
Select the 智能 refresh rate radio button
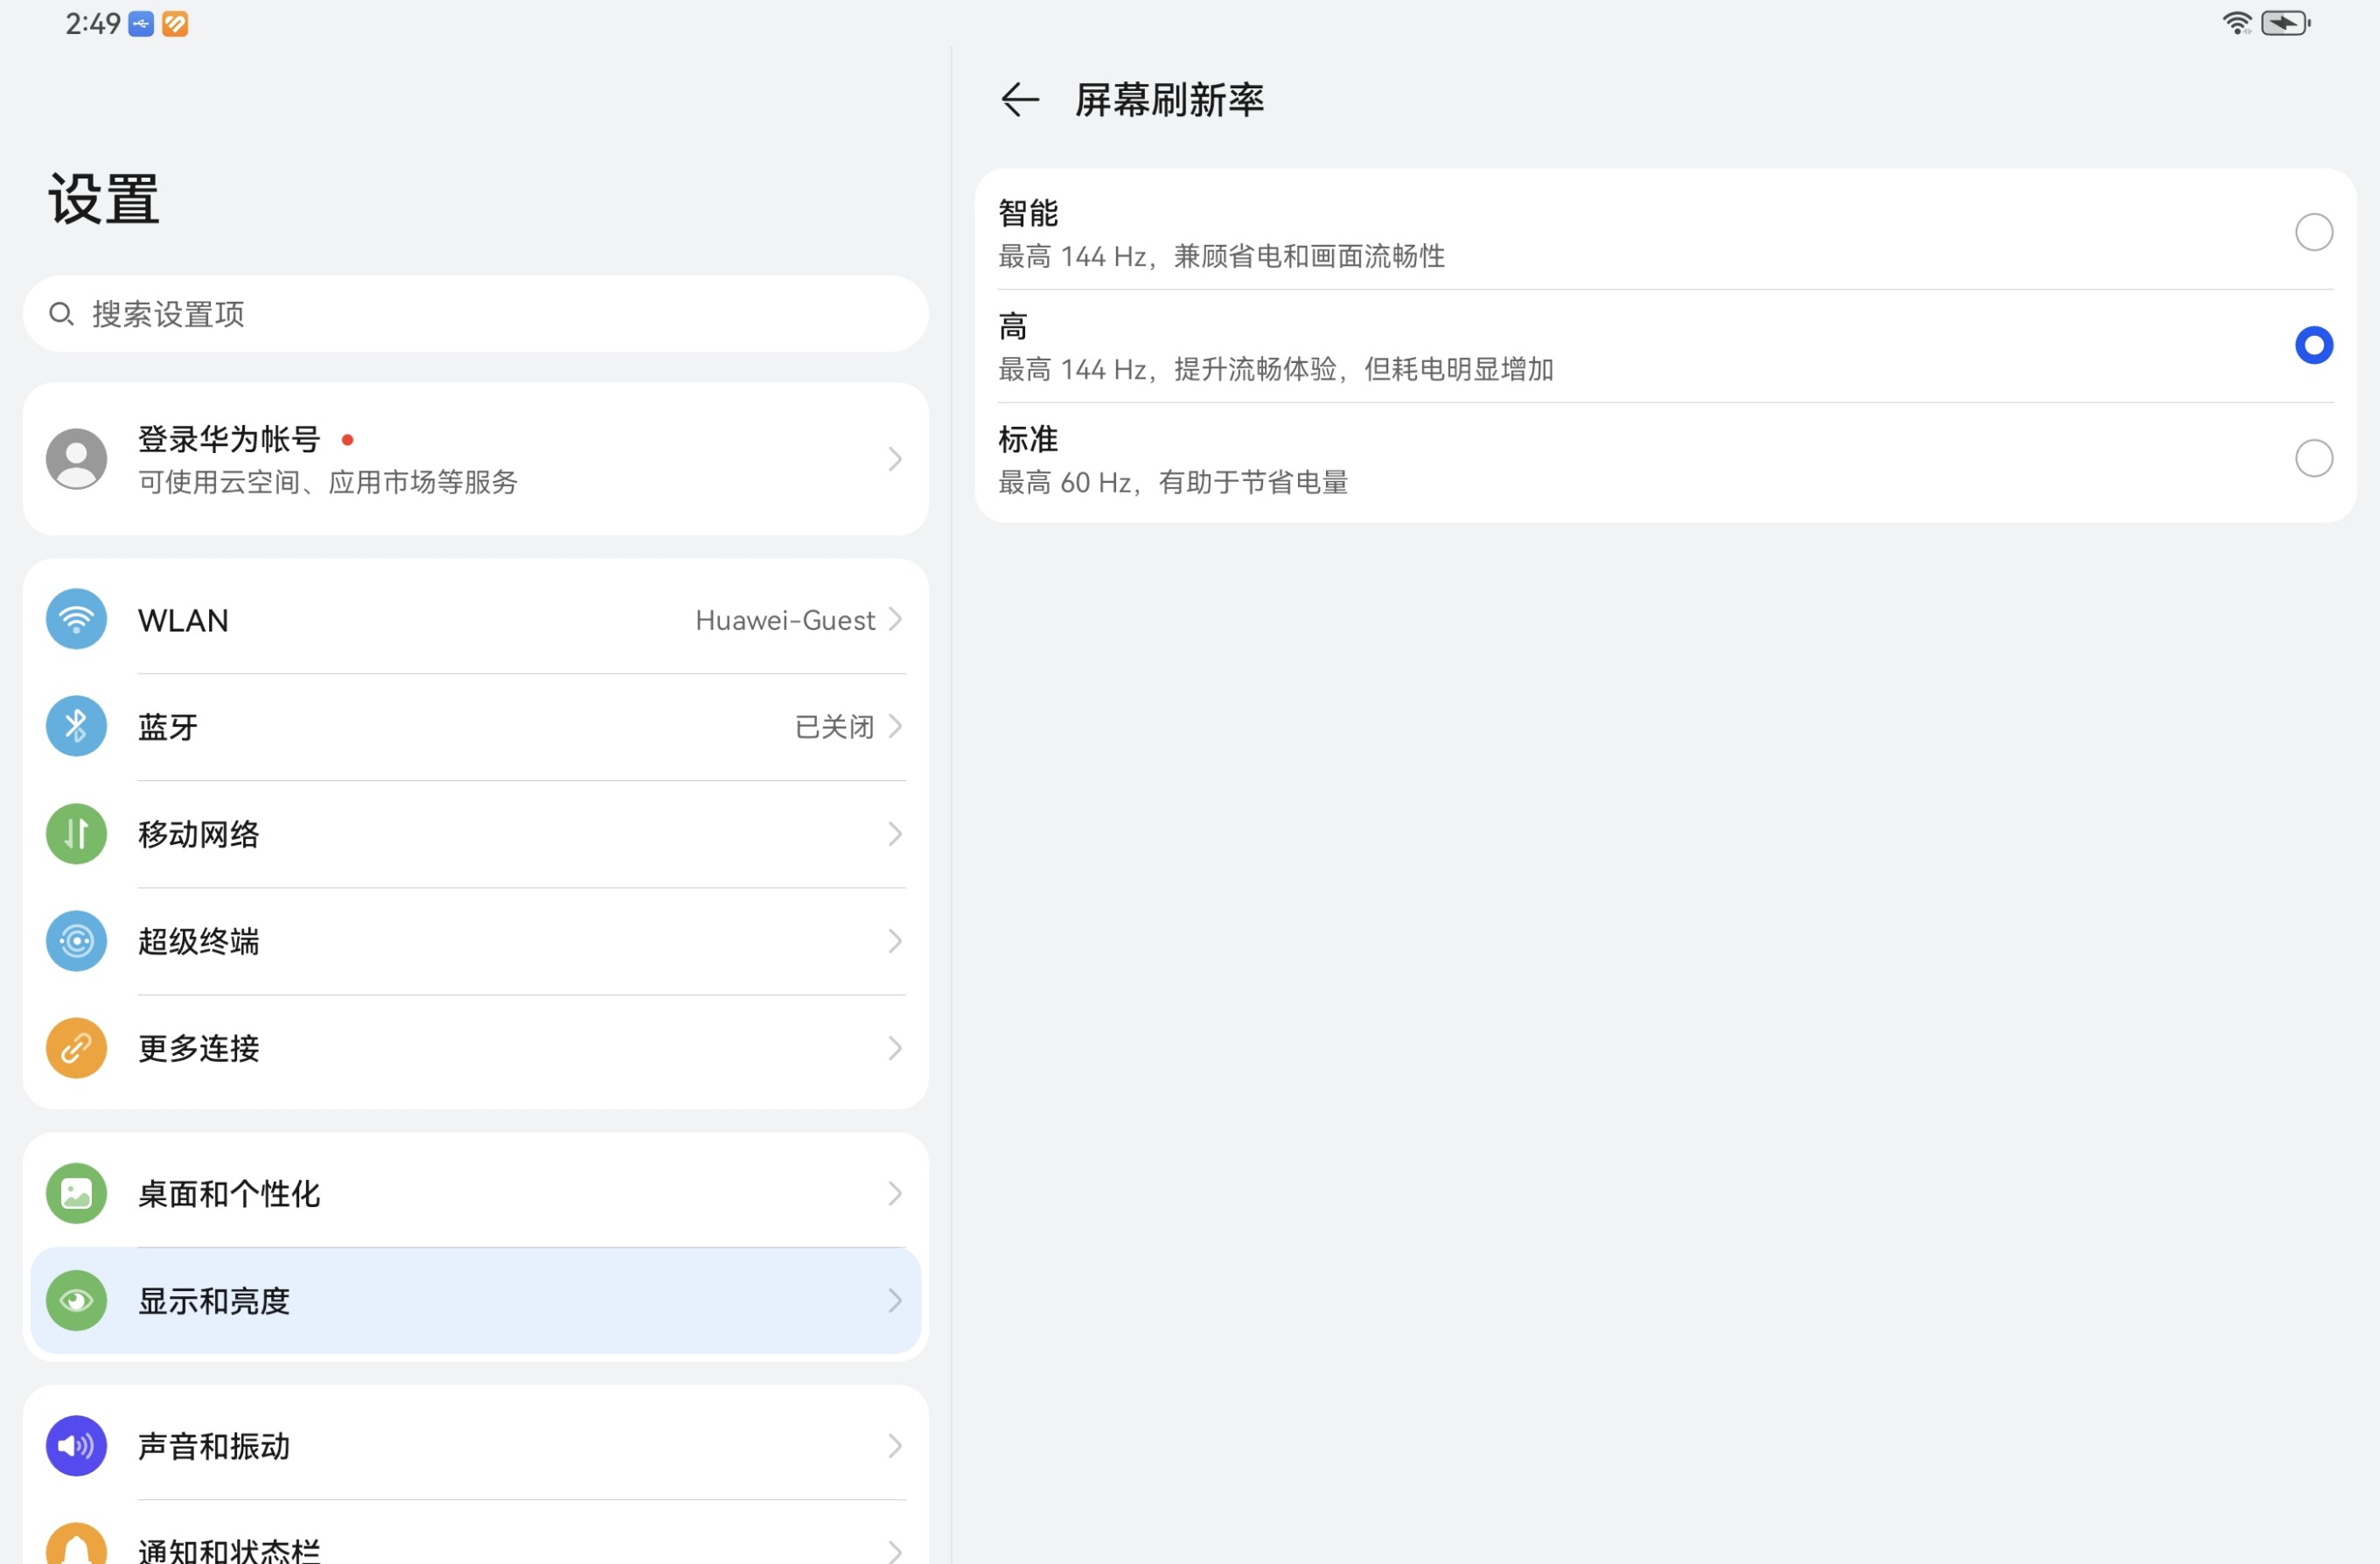tap(2313, 232)
